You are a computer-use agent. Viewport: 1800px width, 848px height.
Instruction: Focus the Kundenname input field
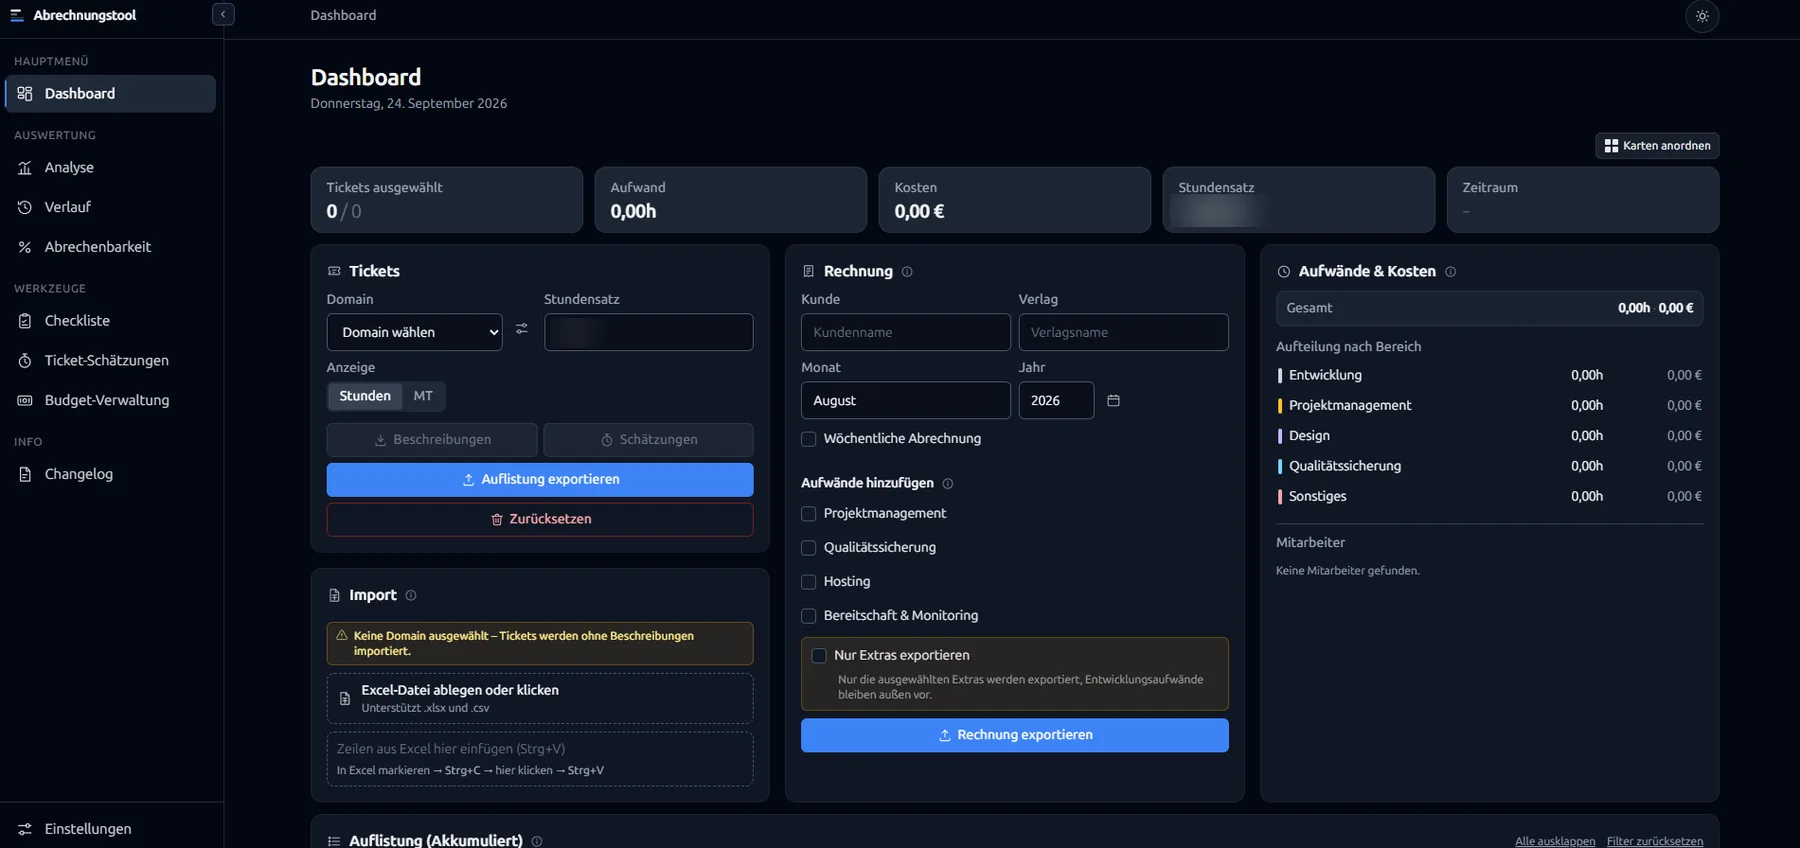pos(906,332)
